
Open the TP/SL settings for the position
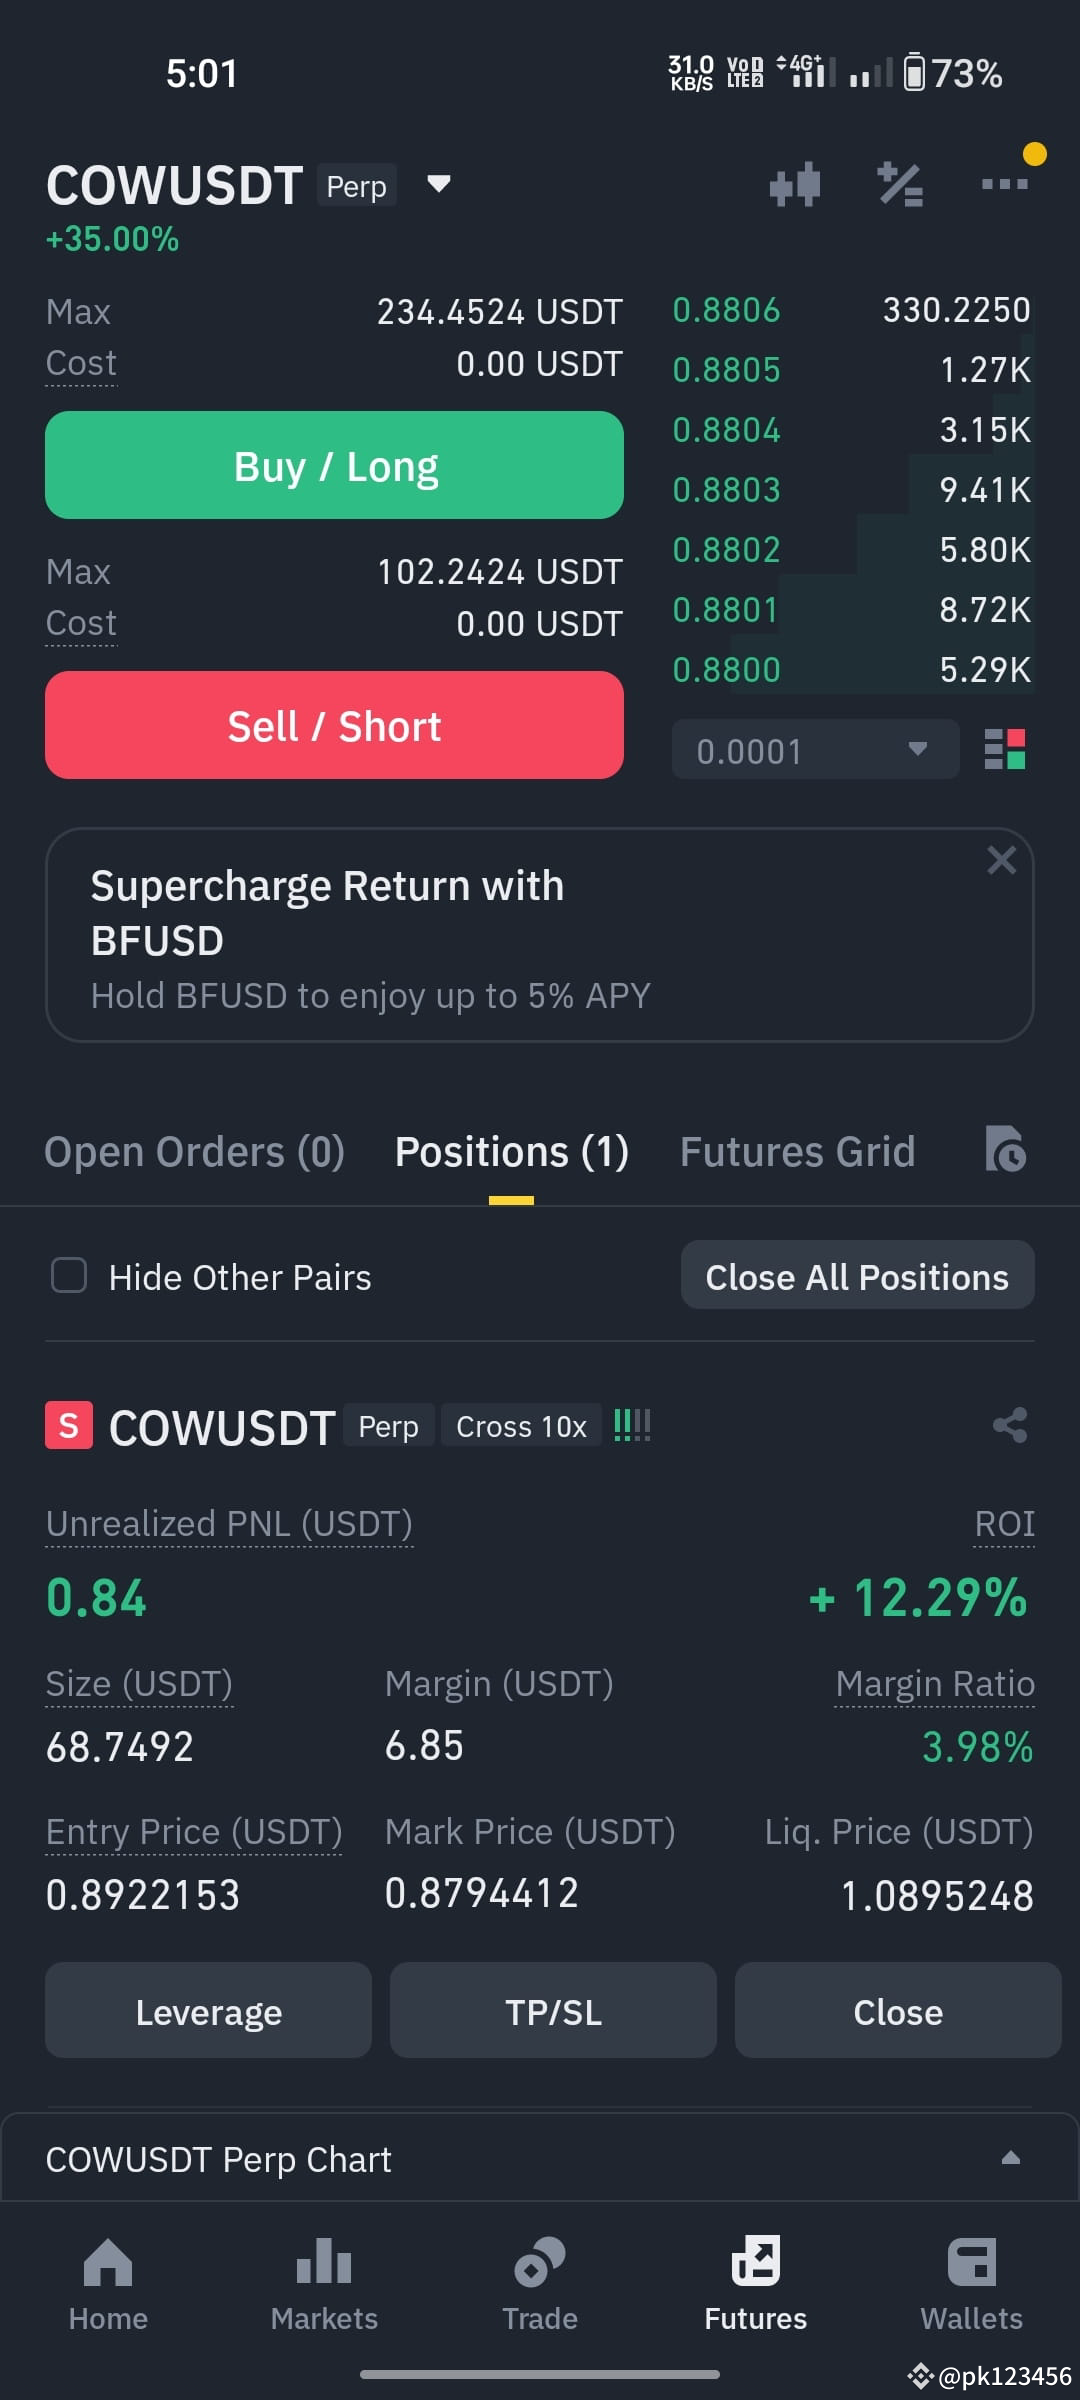coord(553,2010)
